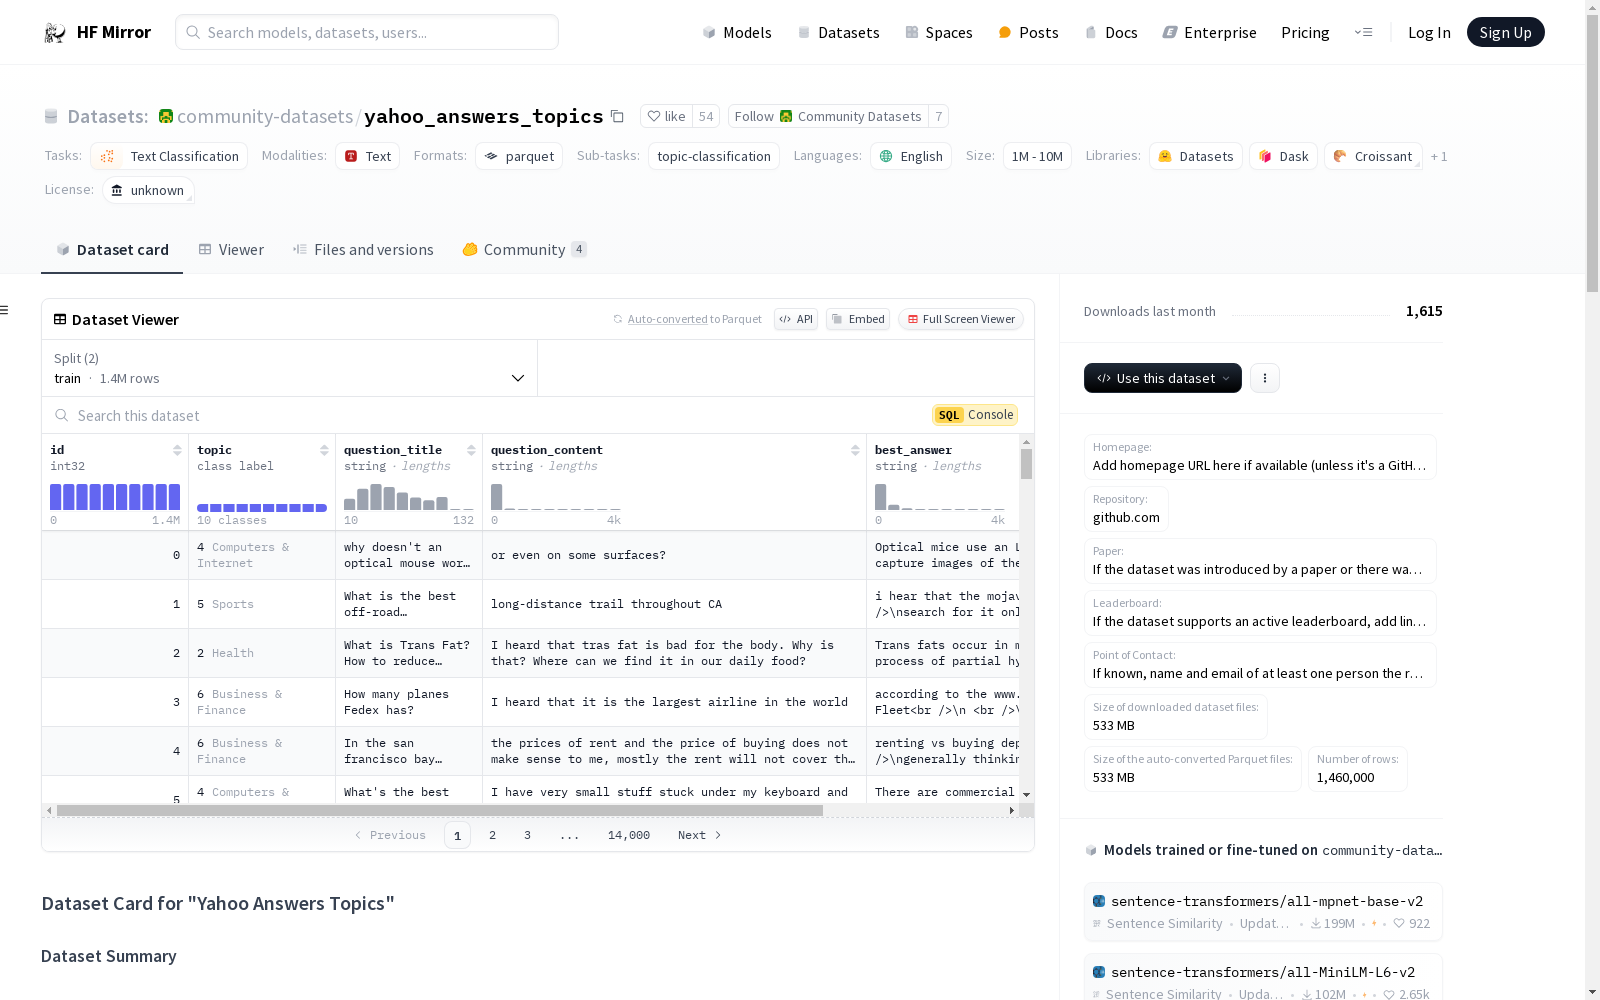
Task: Click the Croissant library tag
Action: coord(1373,156)
